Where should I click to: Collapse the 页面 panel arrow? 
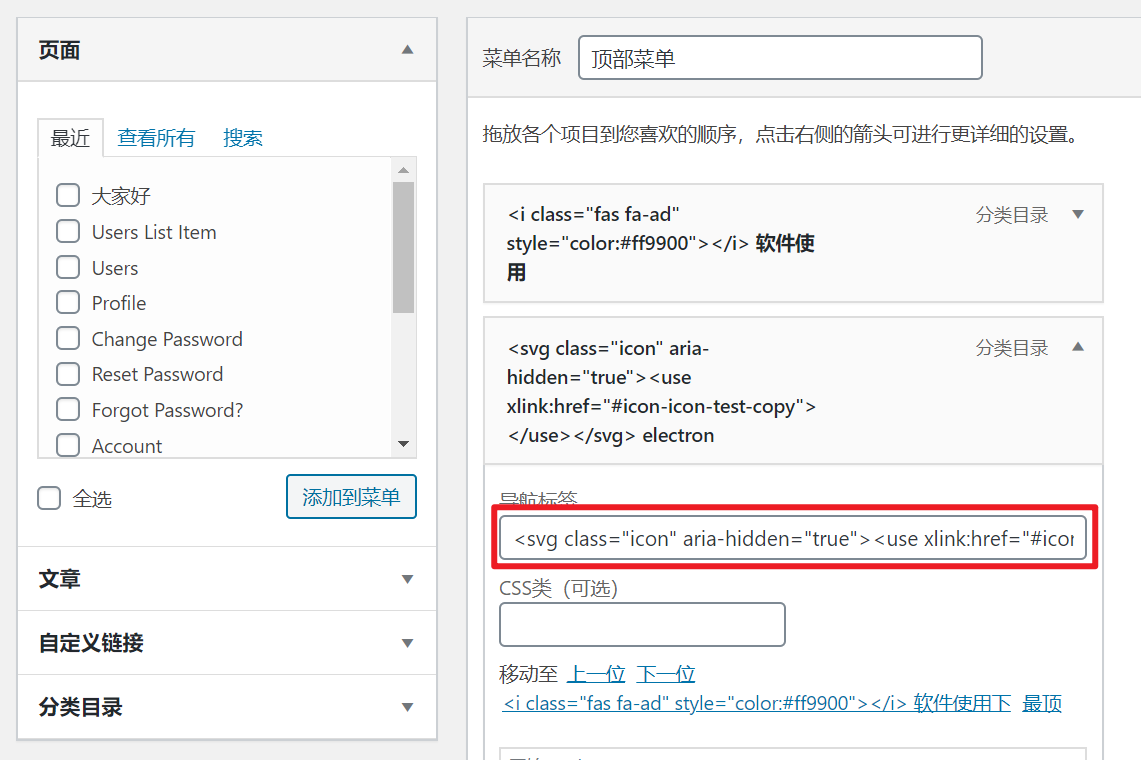coord(408,50)
